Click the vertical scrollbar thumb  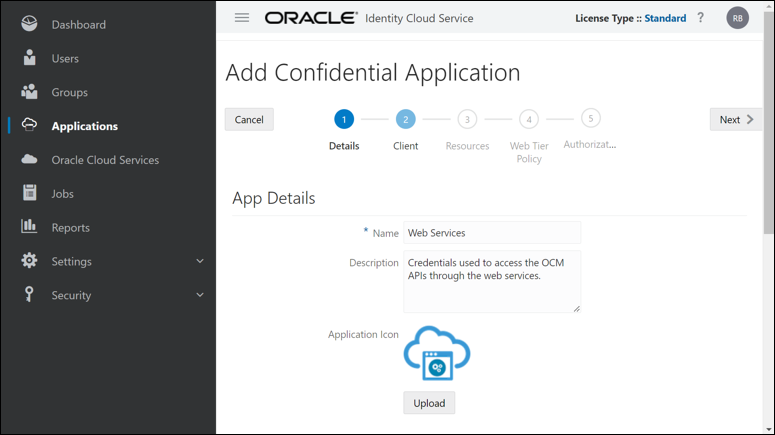[x=768, y=123]
